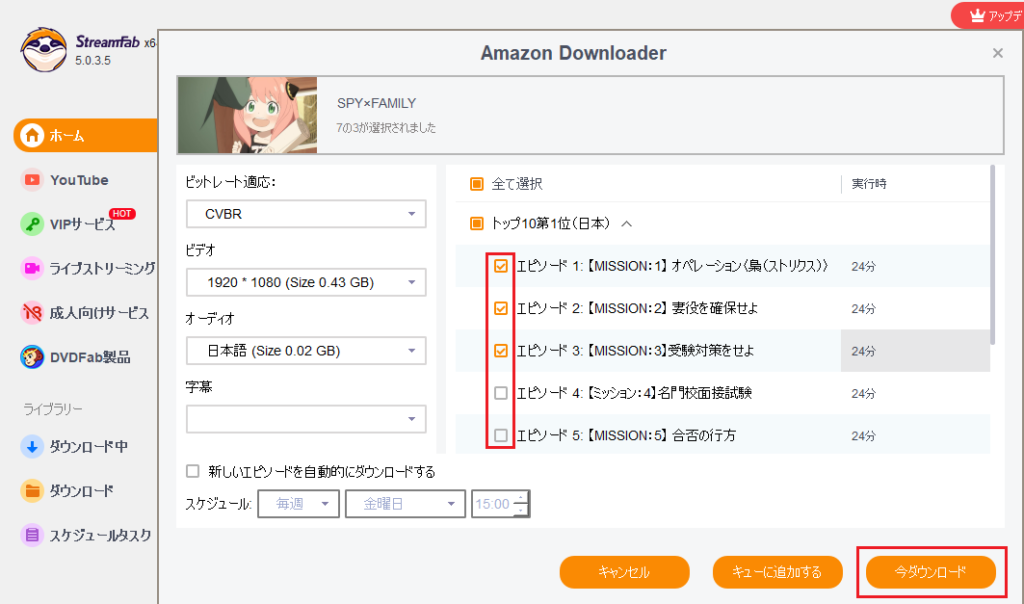Click the SPY×FAMILY title text

(x=376, y=103)
